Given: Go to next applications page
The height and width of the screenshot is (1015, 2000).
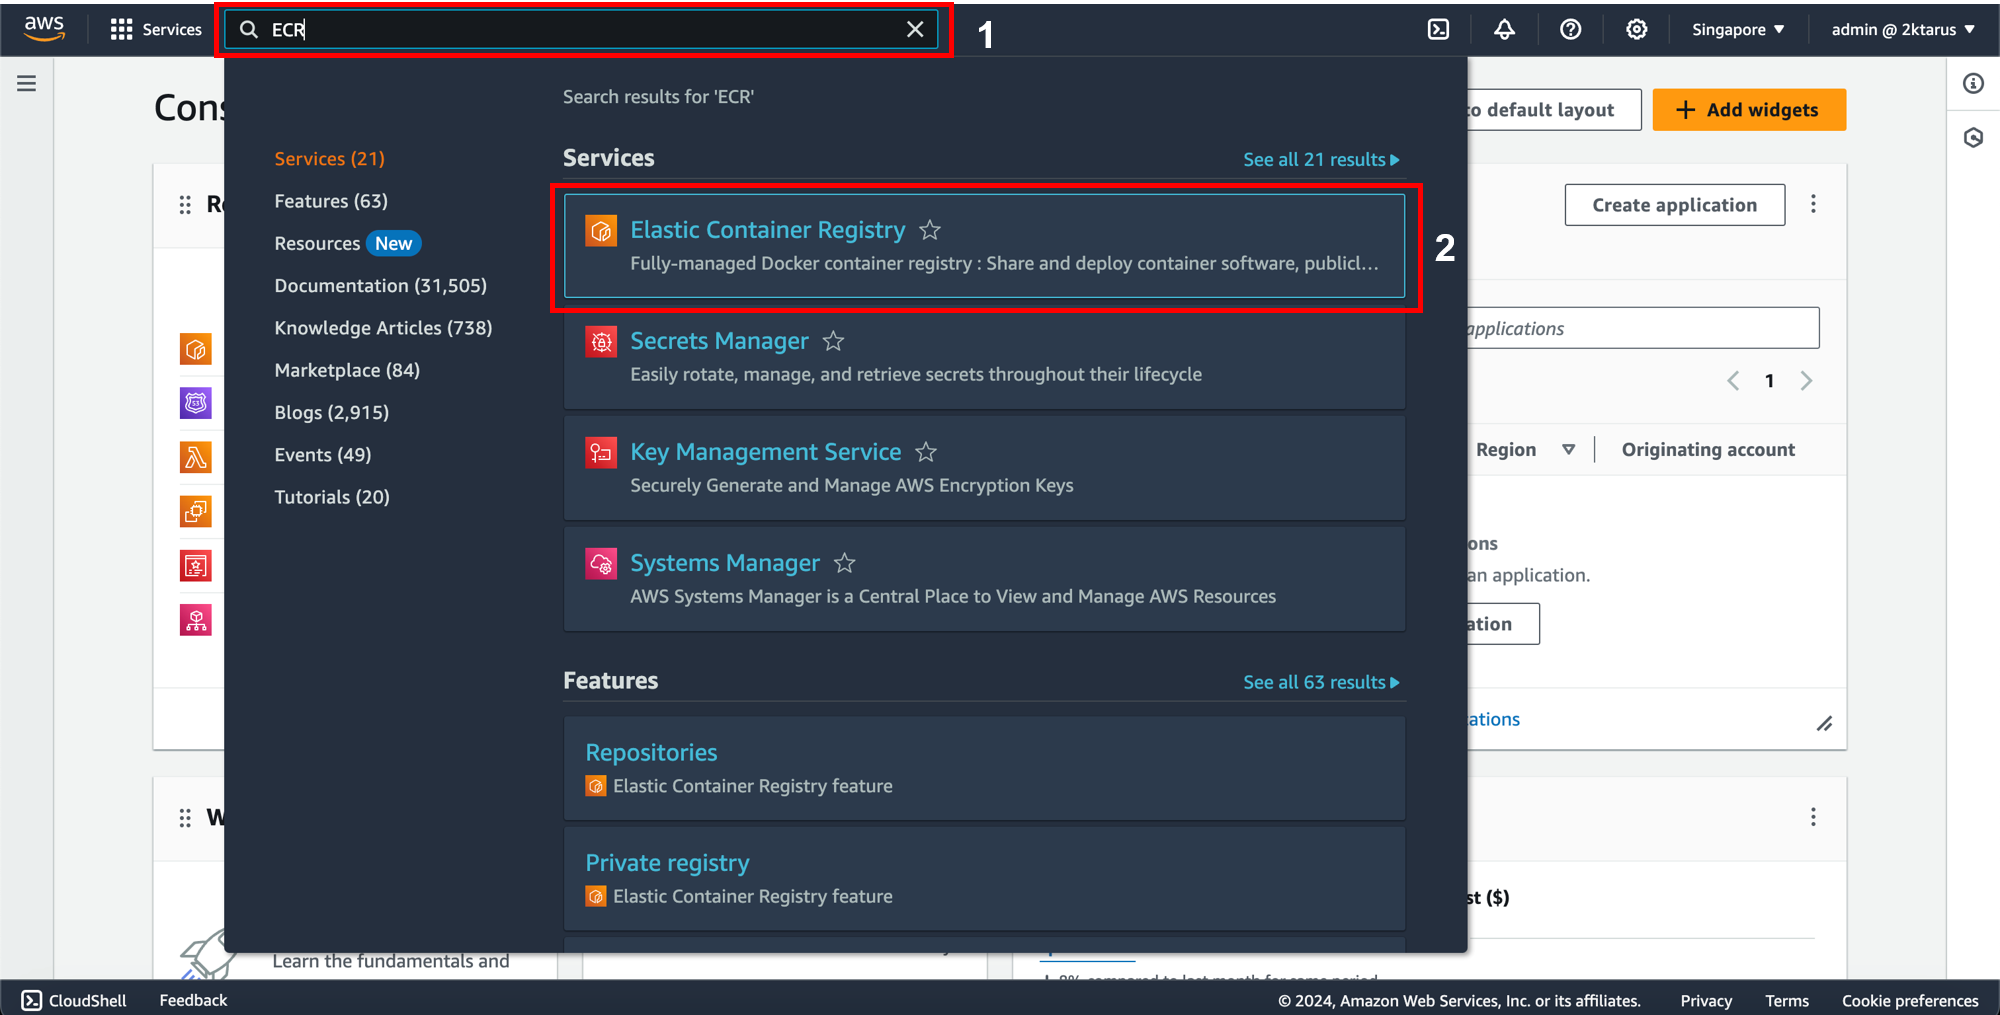Looking at the screenshot, I should 1806,381.
